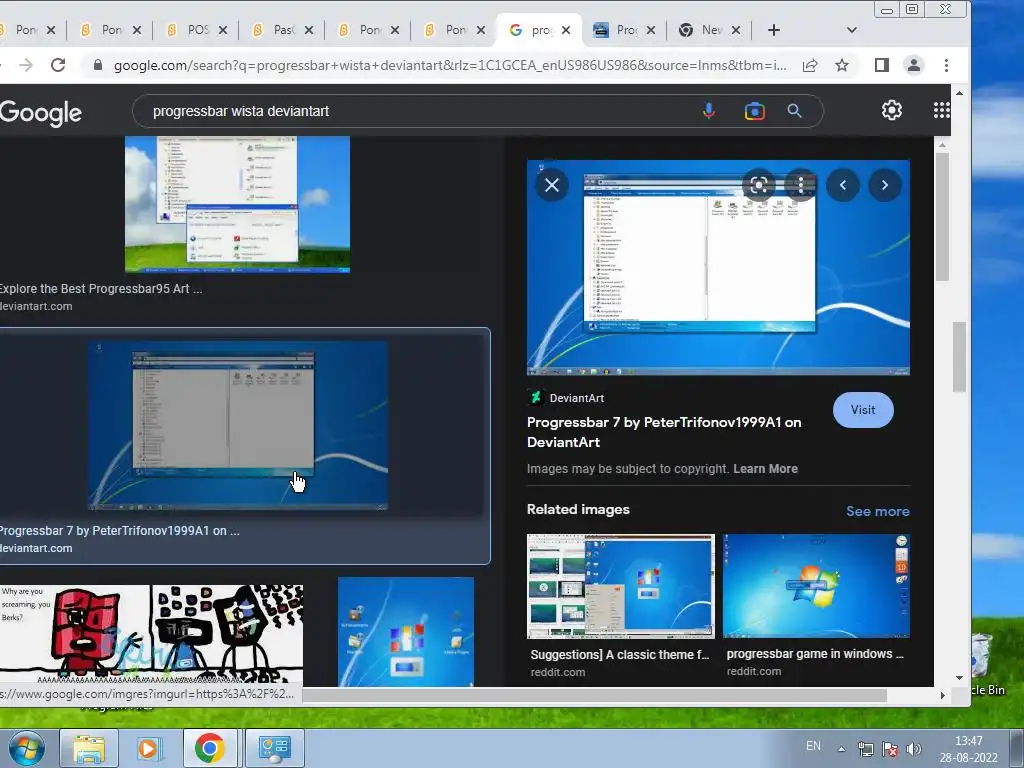Open the Learn More copyright link
The width and height of the screenshot is (1024, 768).
765,469
